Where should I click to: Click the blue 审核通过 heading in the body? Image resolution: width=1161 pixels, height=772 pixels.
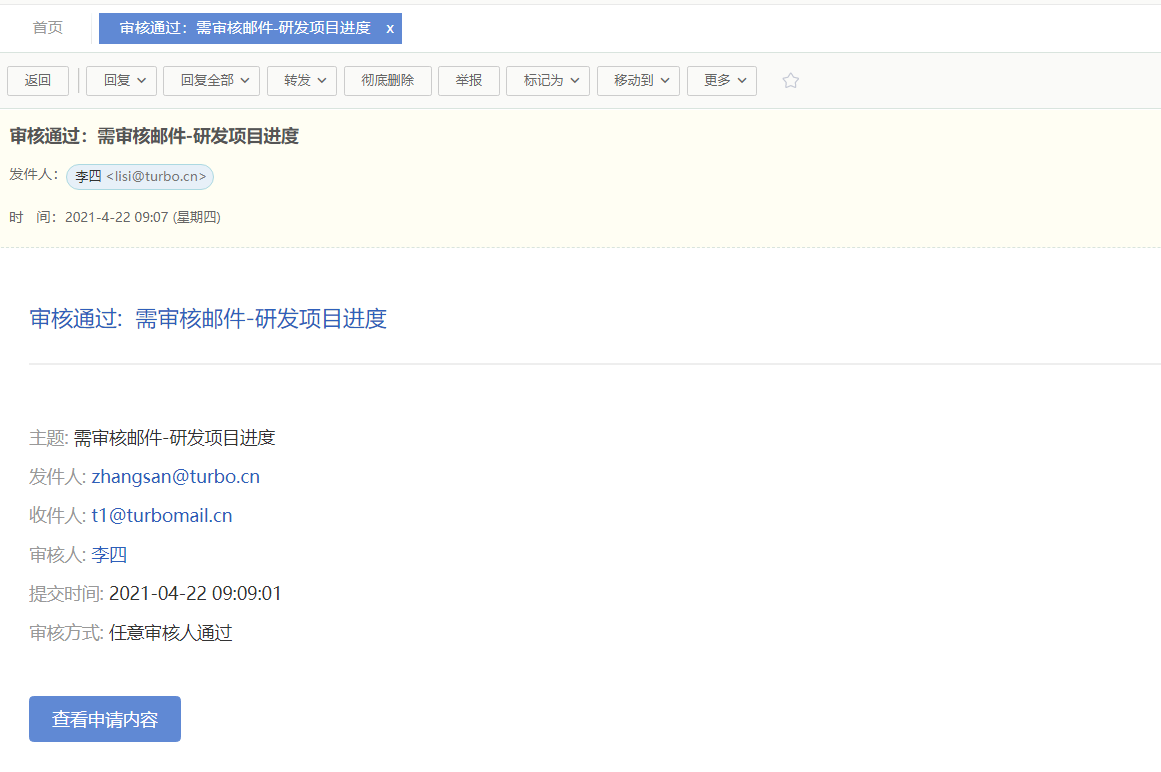pos(208,319)
